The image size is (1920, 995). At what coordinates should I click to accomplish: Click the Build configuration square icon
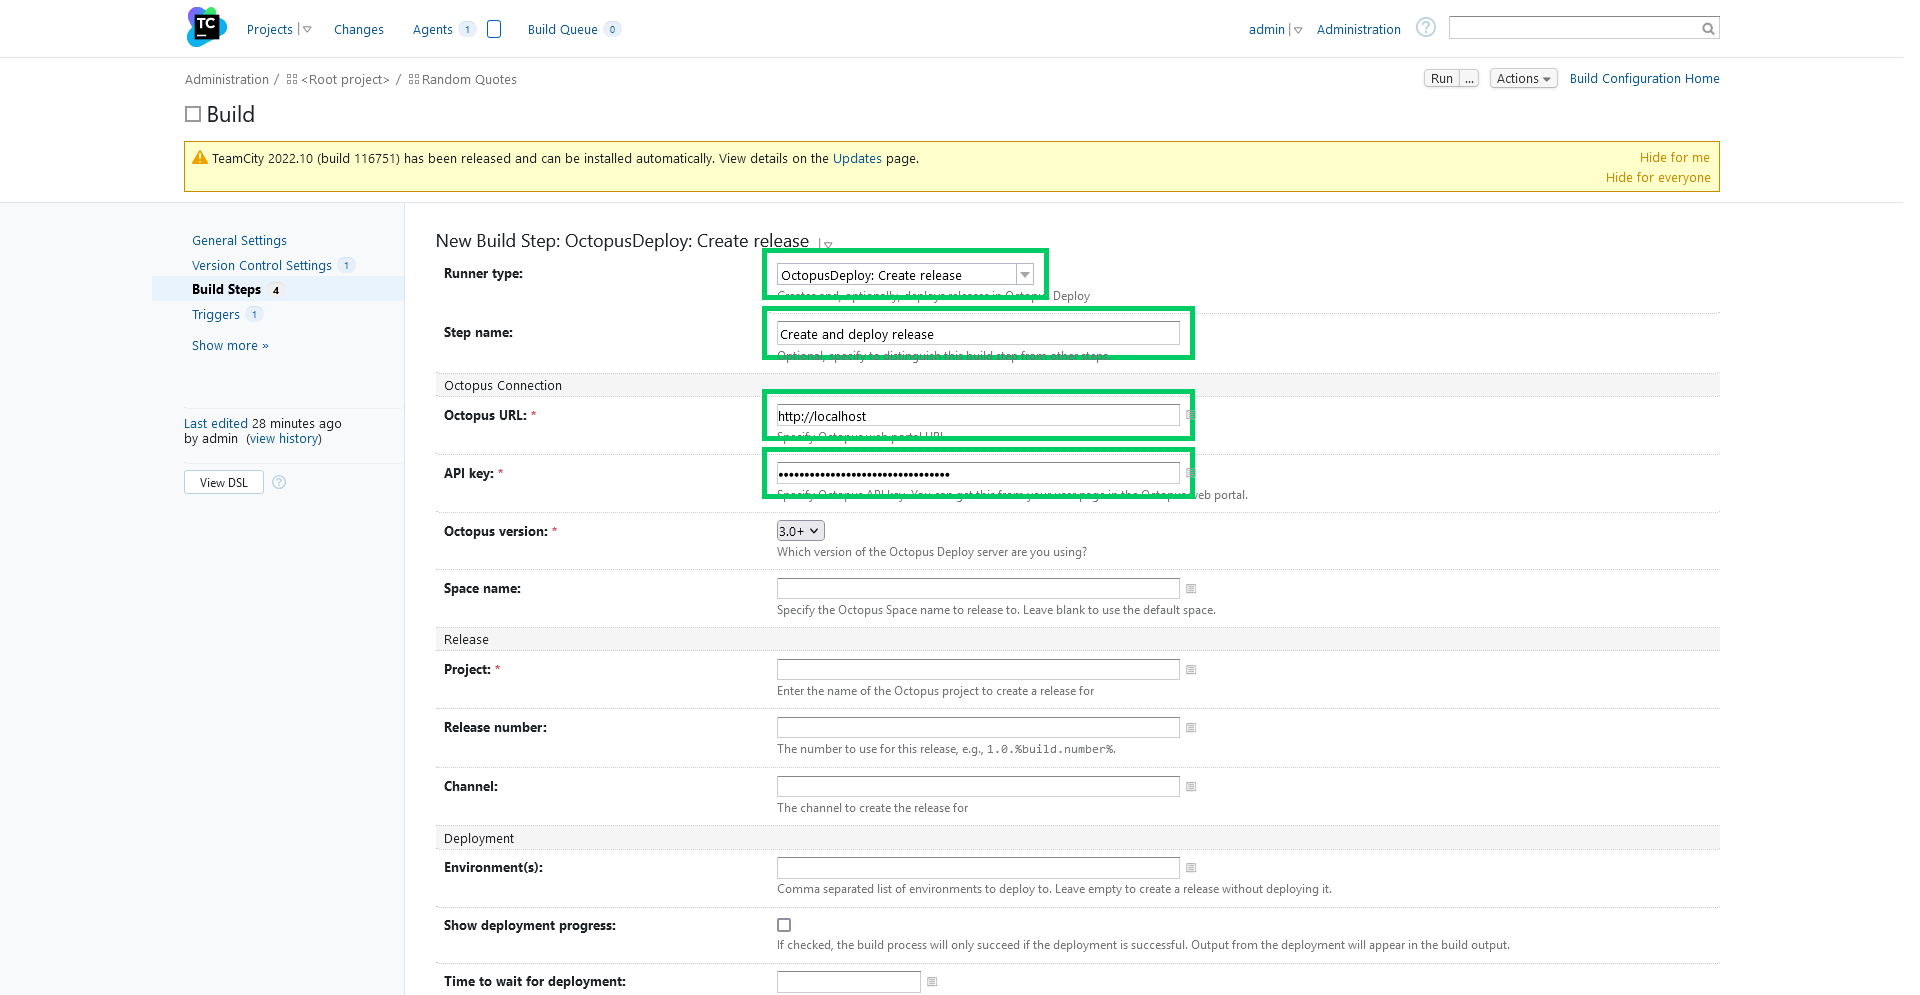[x=193, y=114]
